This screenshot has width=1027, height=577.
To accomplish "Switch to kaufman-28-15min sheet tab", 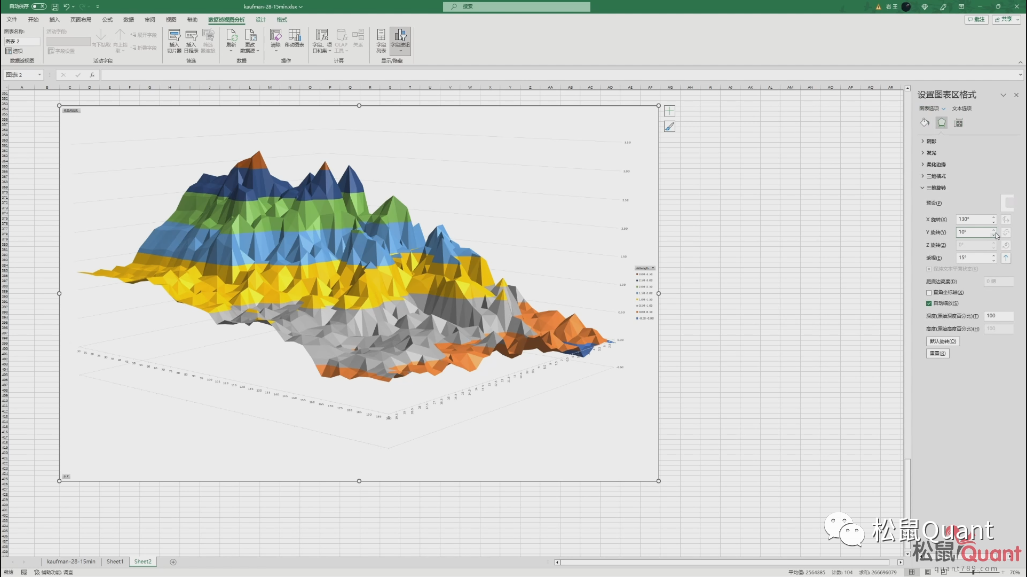I will click(71, 562).
